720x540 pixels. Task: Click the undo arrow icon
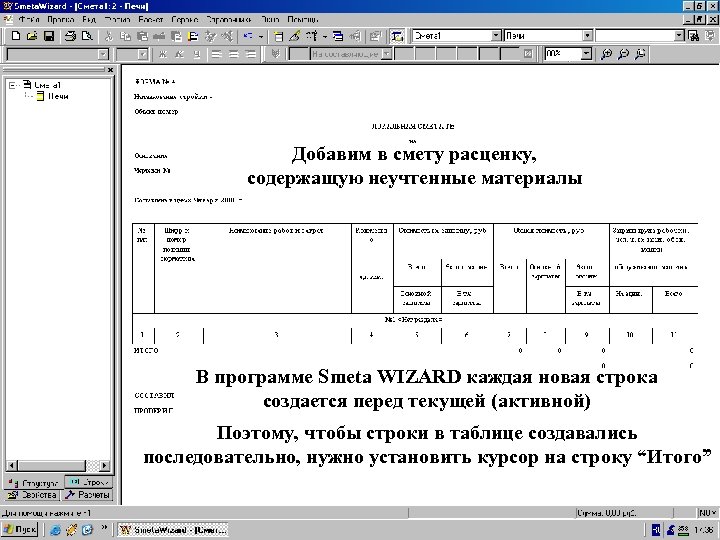[x=248, y=36]
